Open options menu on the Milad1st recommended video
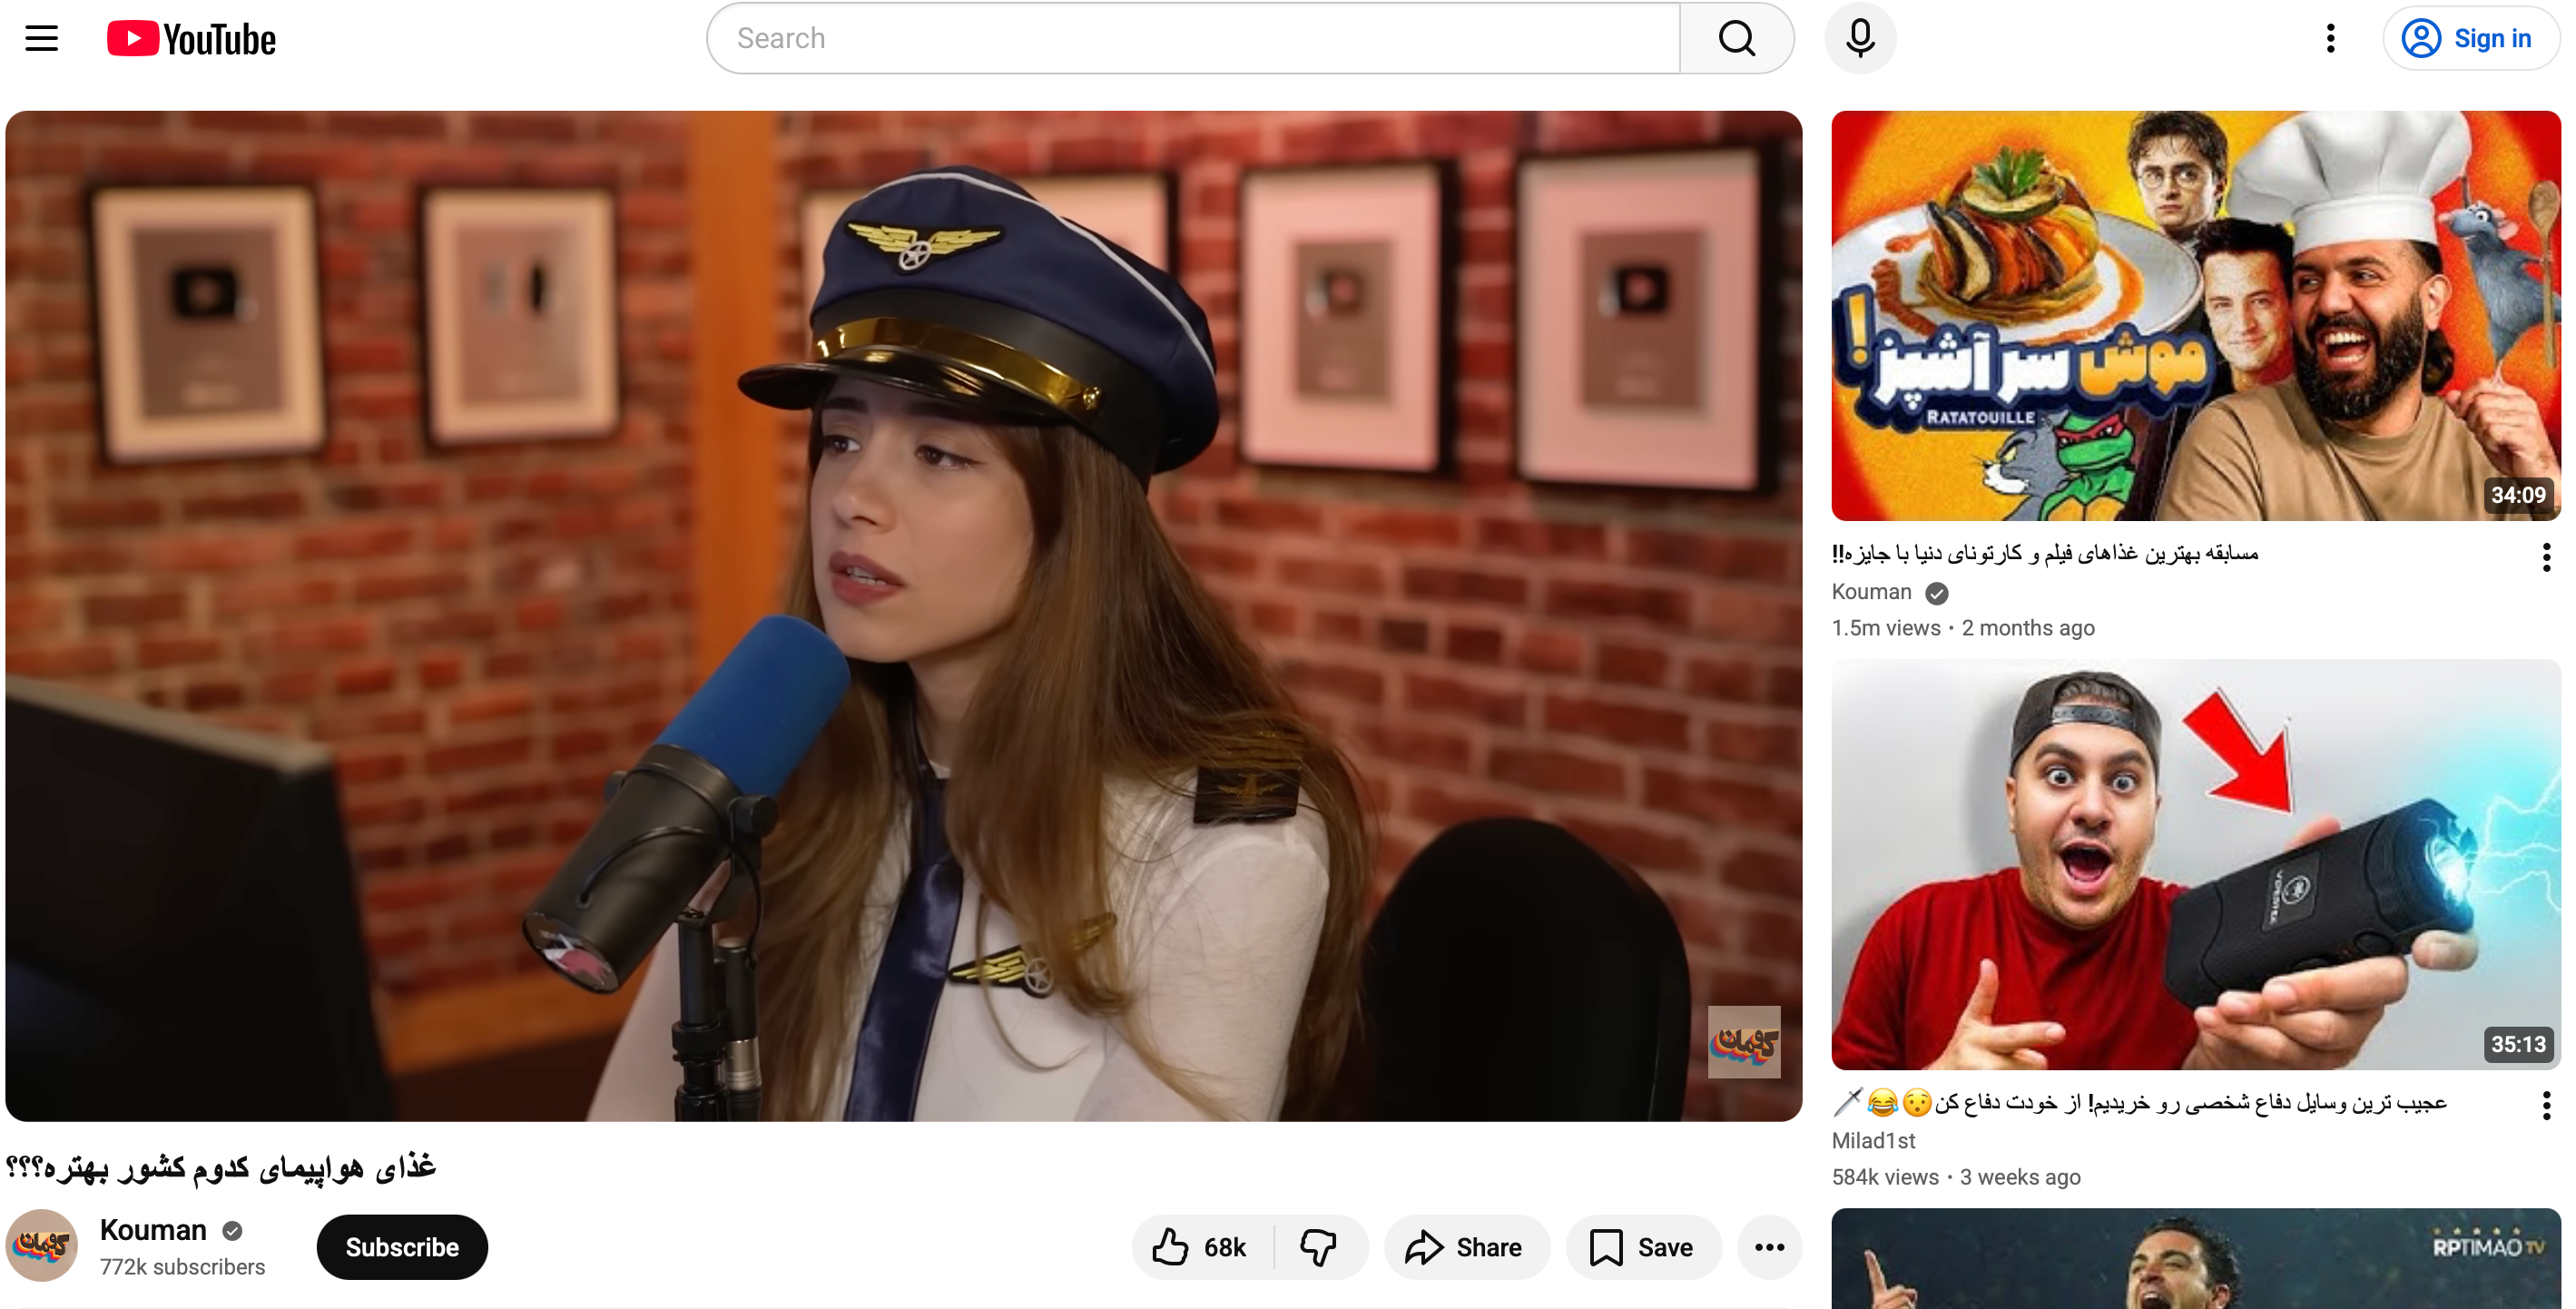Viewport: 2576px width, 1309px height. click(2546, 1105)
